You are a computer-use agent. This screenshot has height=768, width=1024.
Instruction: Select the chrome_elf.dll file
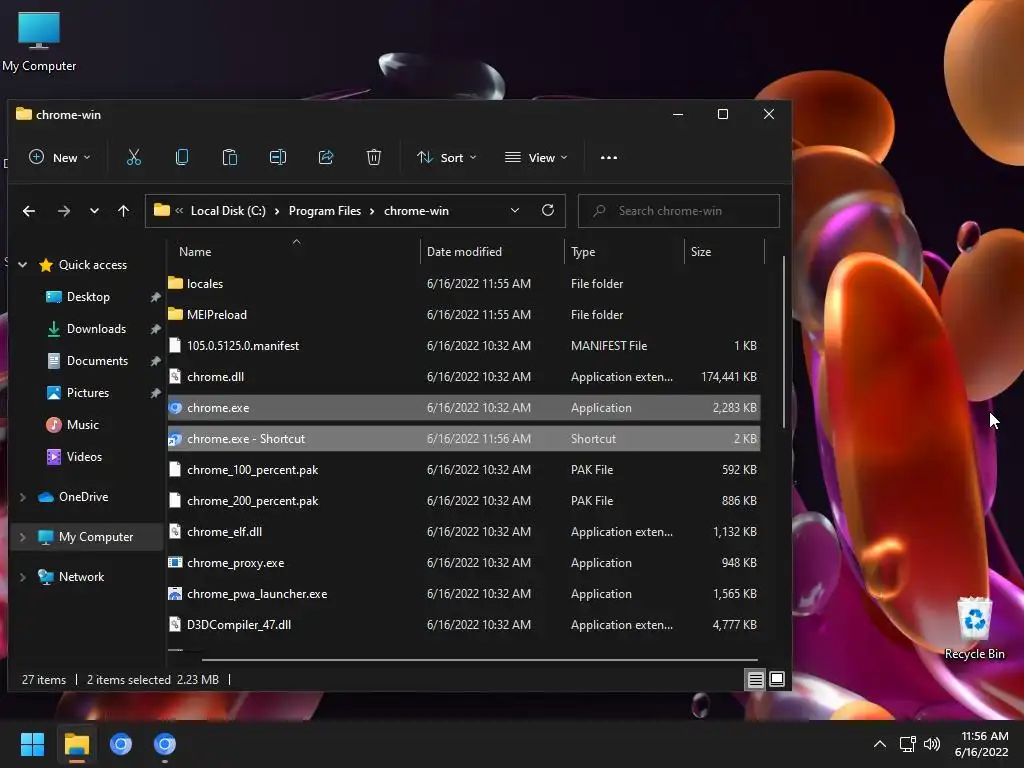[464, 532]
